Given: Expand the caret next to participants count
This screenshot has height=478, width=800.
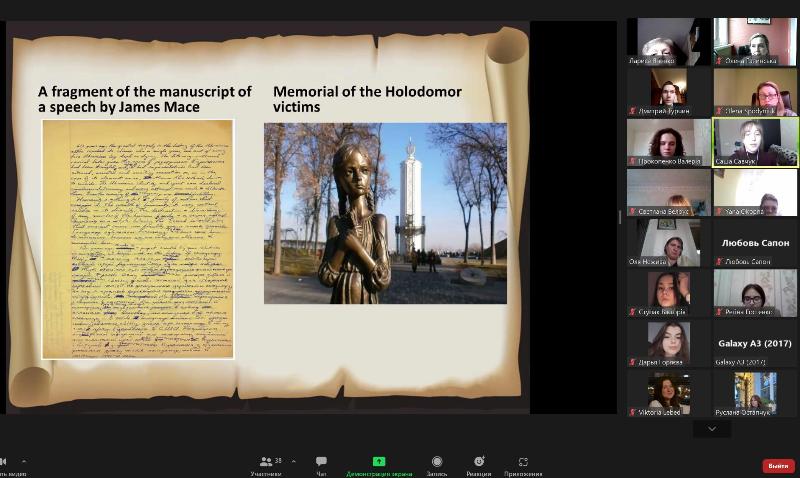Looking at the screenshot, I should [293, 461].
